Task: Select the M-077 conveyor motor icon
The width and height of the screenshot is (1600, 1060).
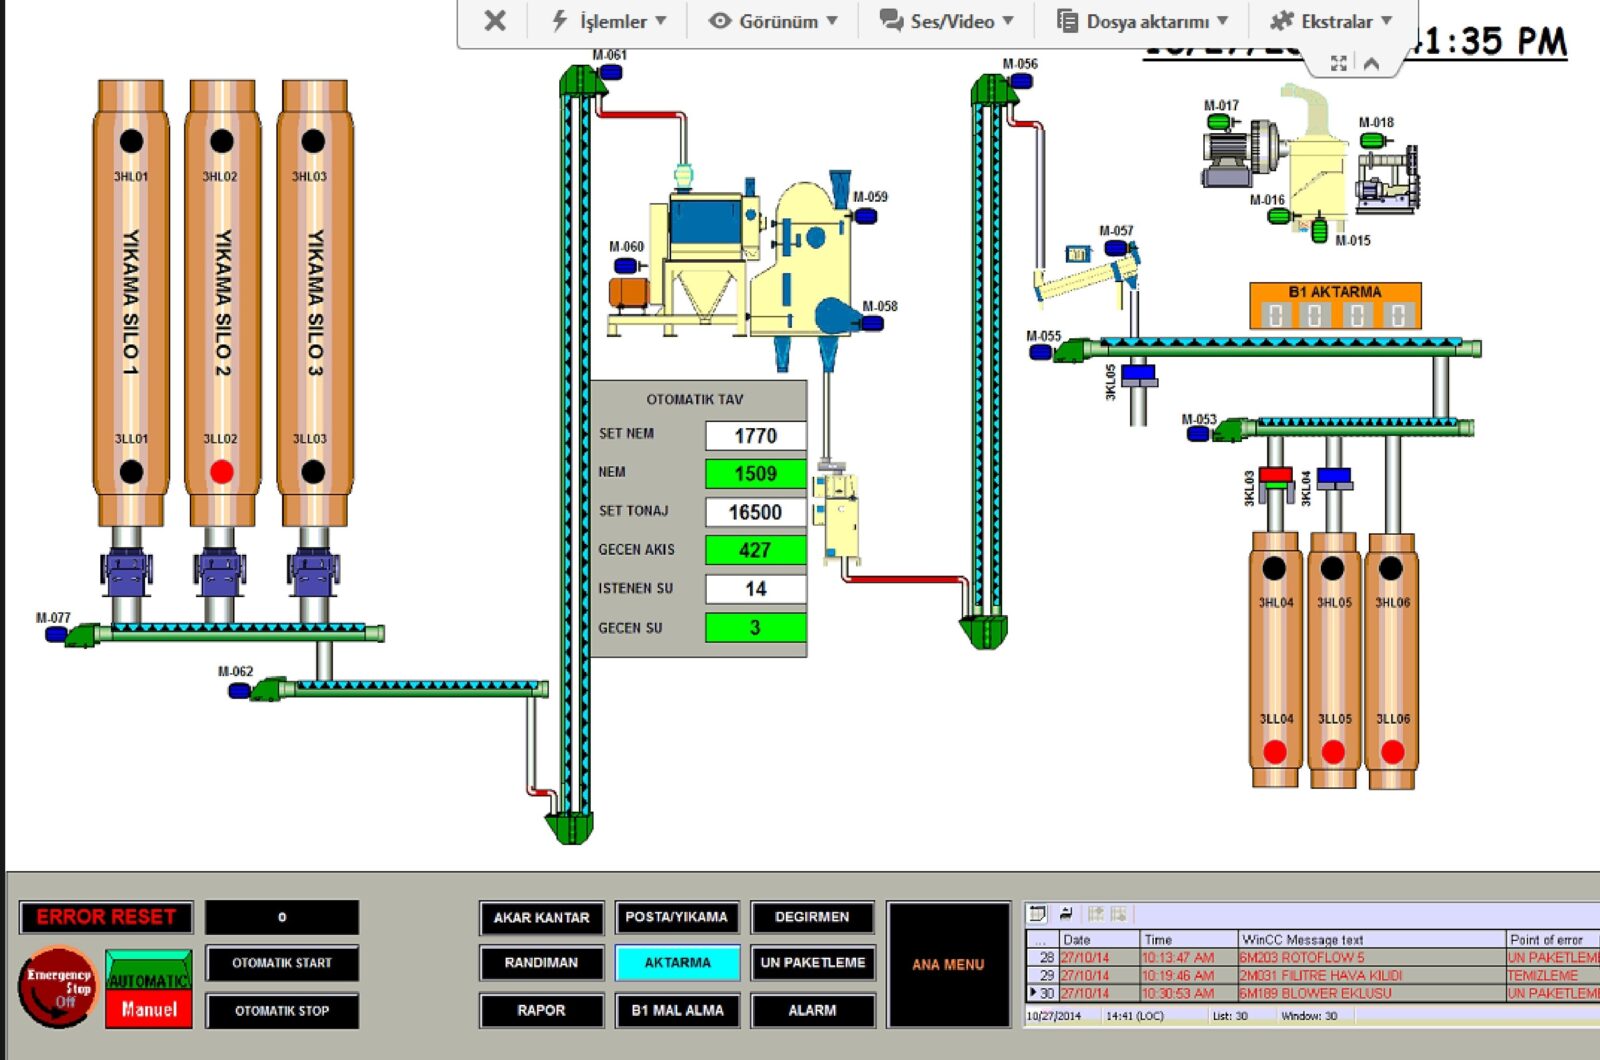Action: (x=56, y=633)
